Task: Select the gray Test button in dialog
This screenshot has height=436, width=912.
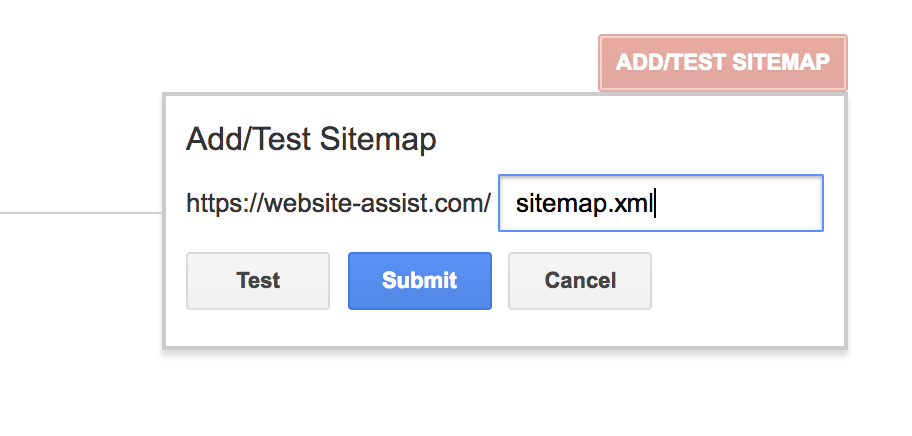Action: 257,281
